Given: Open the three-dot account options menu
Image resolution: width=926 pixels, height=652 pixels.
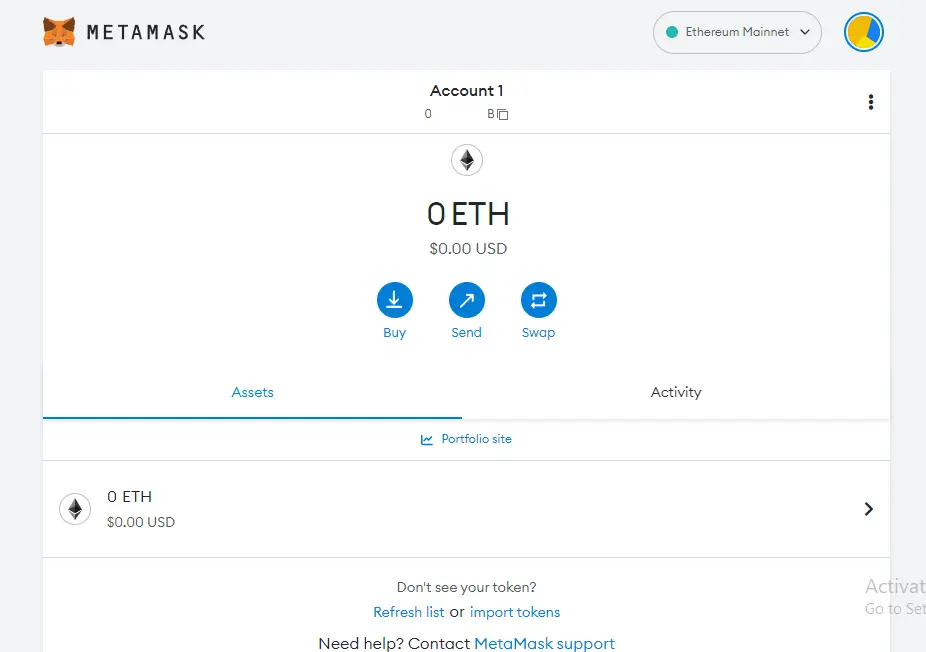Looking at the screenshot, I should point(870,102).
